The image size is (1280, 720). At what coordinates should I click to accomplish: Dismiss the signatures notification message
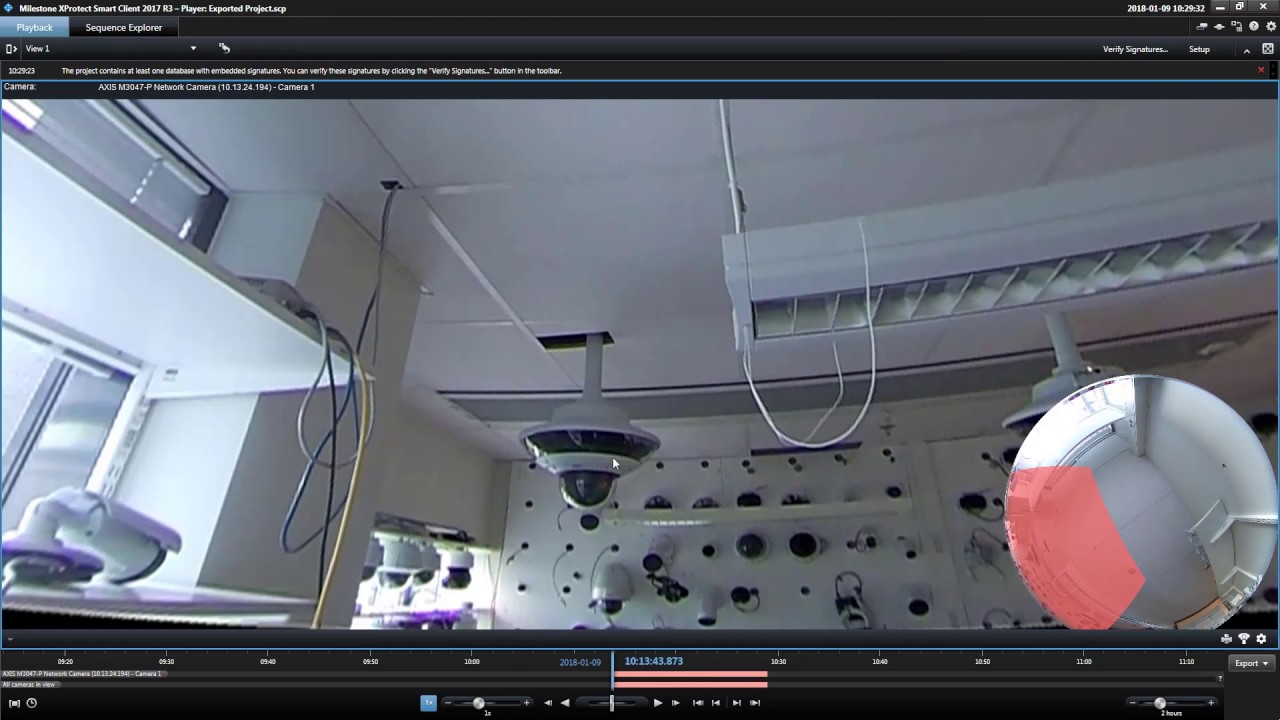(x=1261, y=70)
